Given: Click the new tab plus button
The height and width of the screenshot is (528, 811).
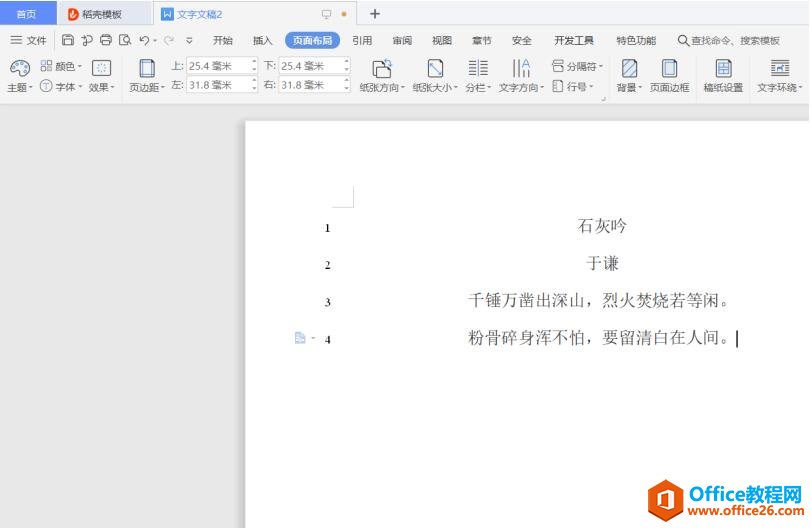Looking at the screenshot, I should pos(375,14).
